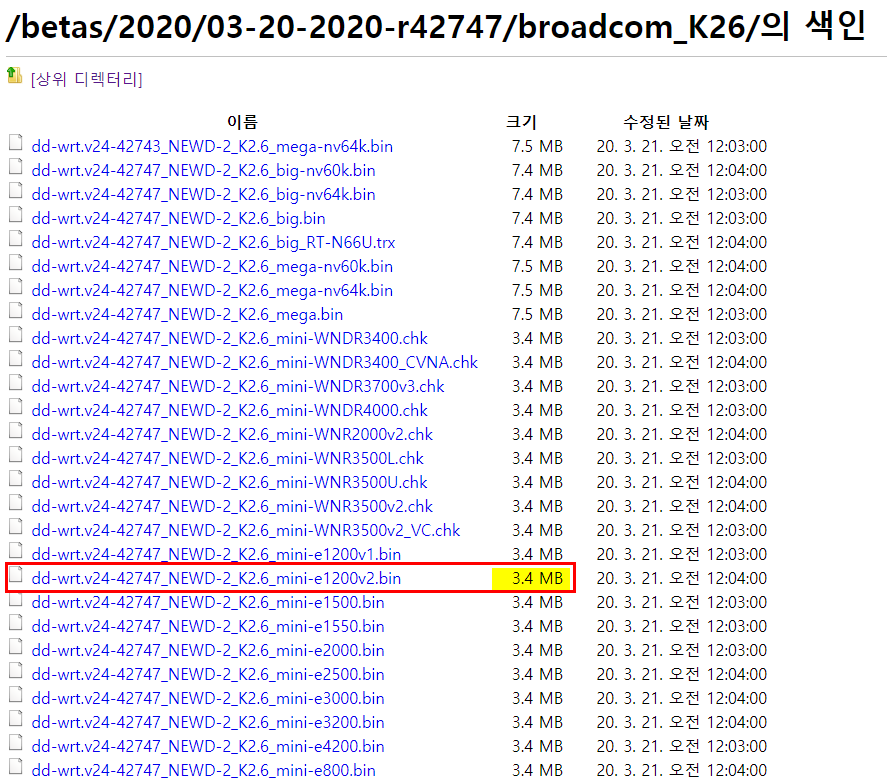Click file icon beside mini-WNR2000v2.chk
Viewport: 887px width, 780px height.
[16, 430]
